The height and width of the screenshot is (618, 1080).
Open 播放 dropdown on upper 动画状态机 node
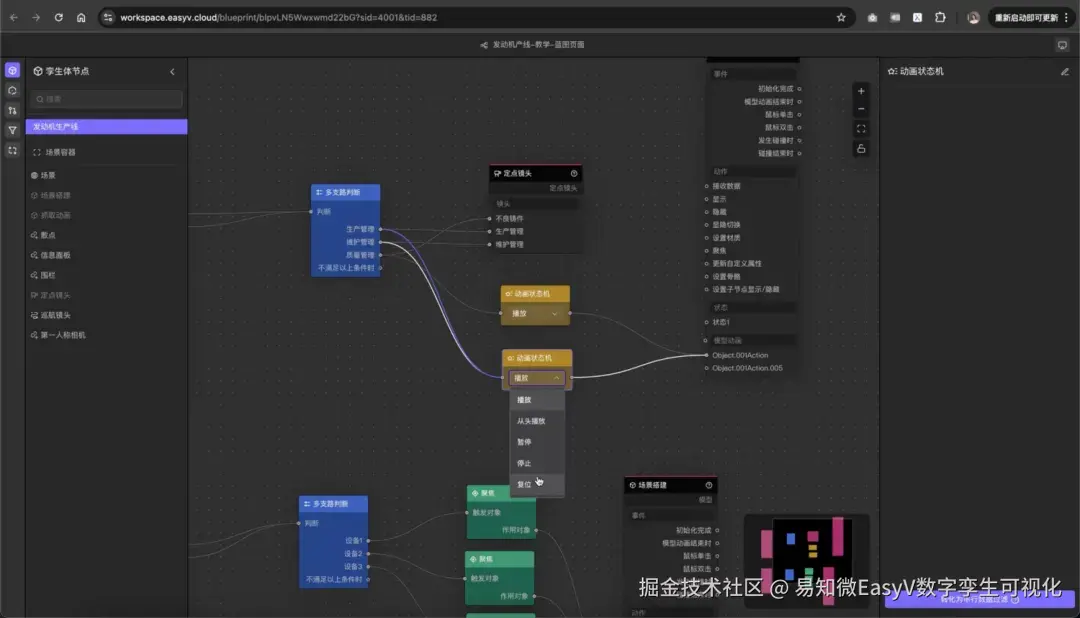[535, 313]
